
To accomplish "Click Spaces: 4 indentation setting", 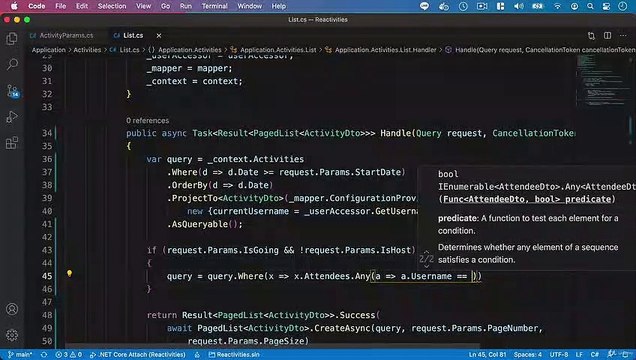I will (527, 355).
